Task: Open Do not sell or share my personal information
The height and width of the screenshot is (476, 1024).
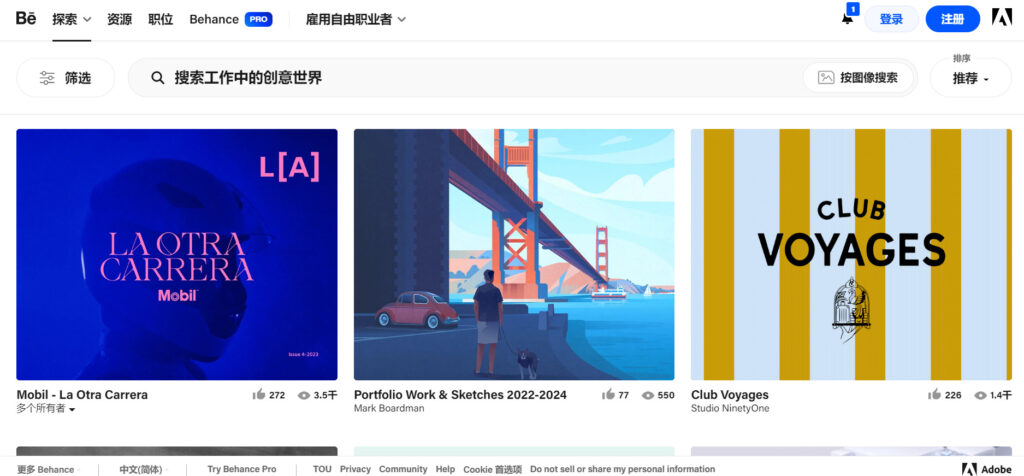Action: [622, 469]
